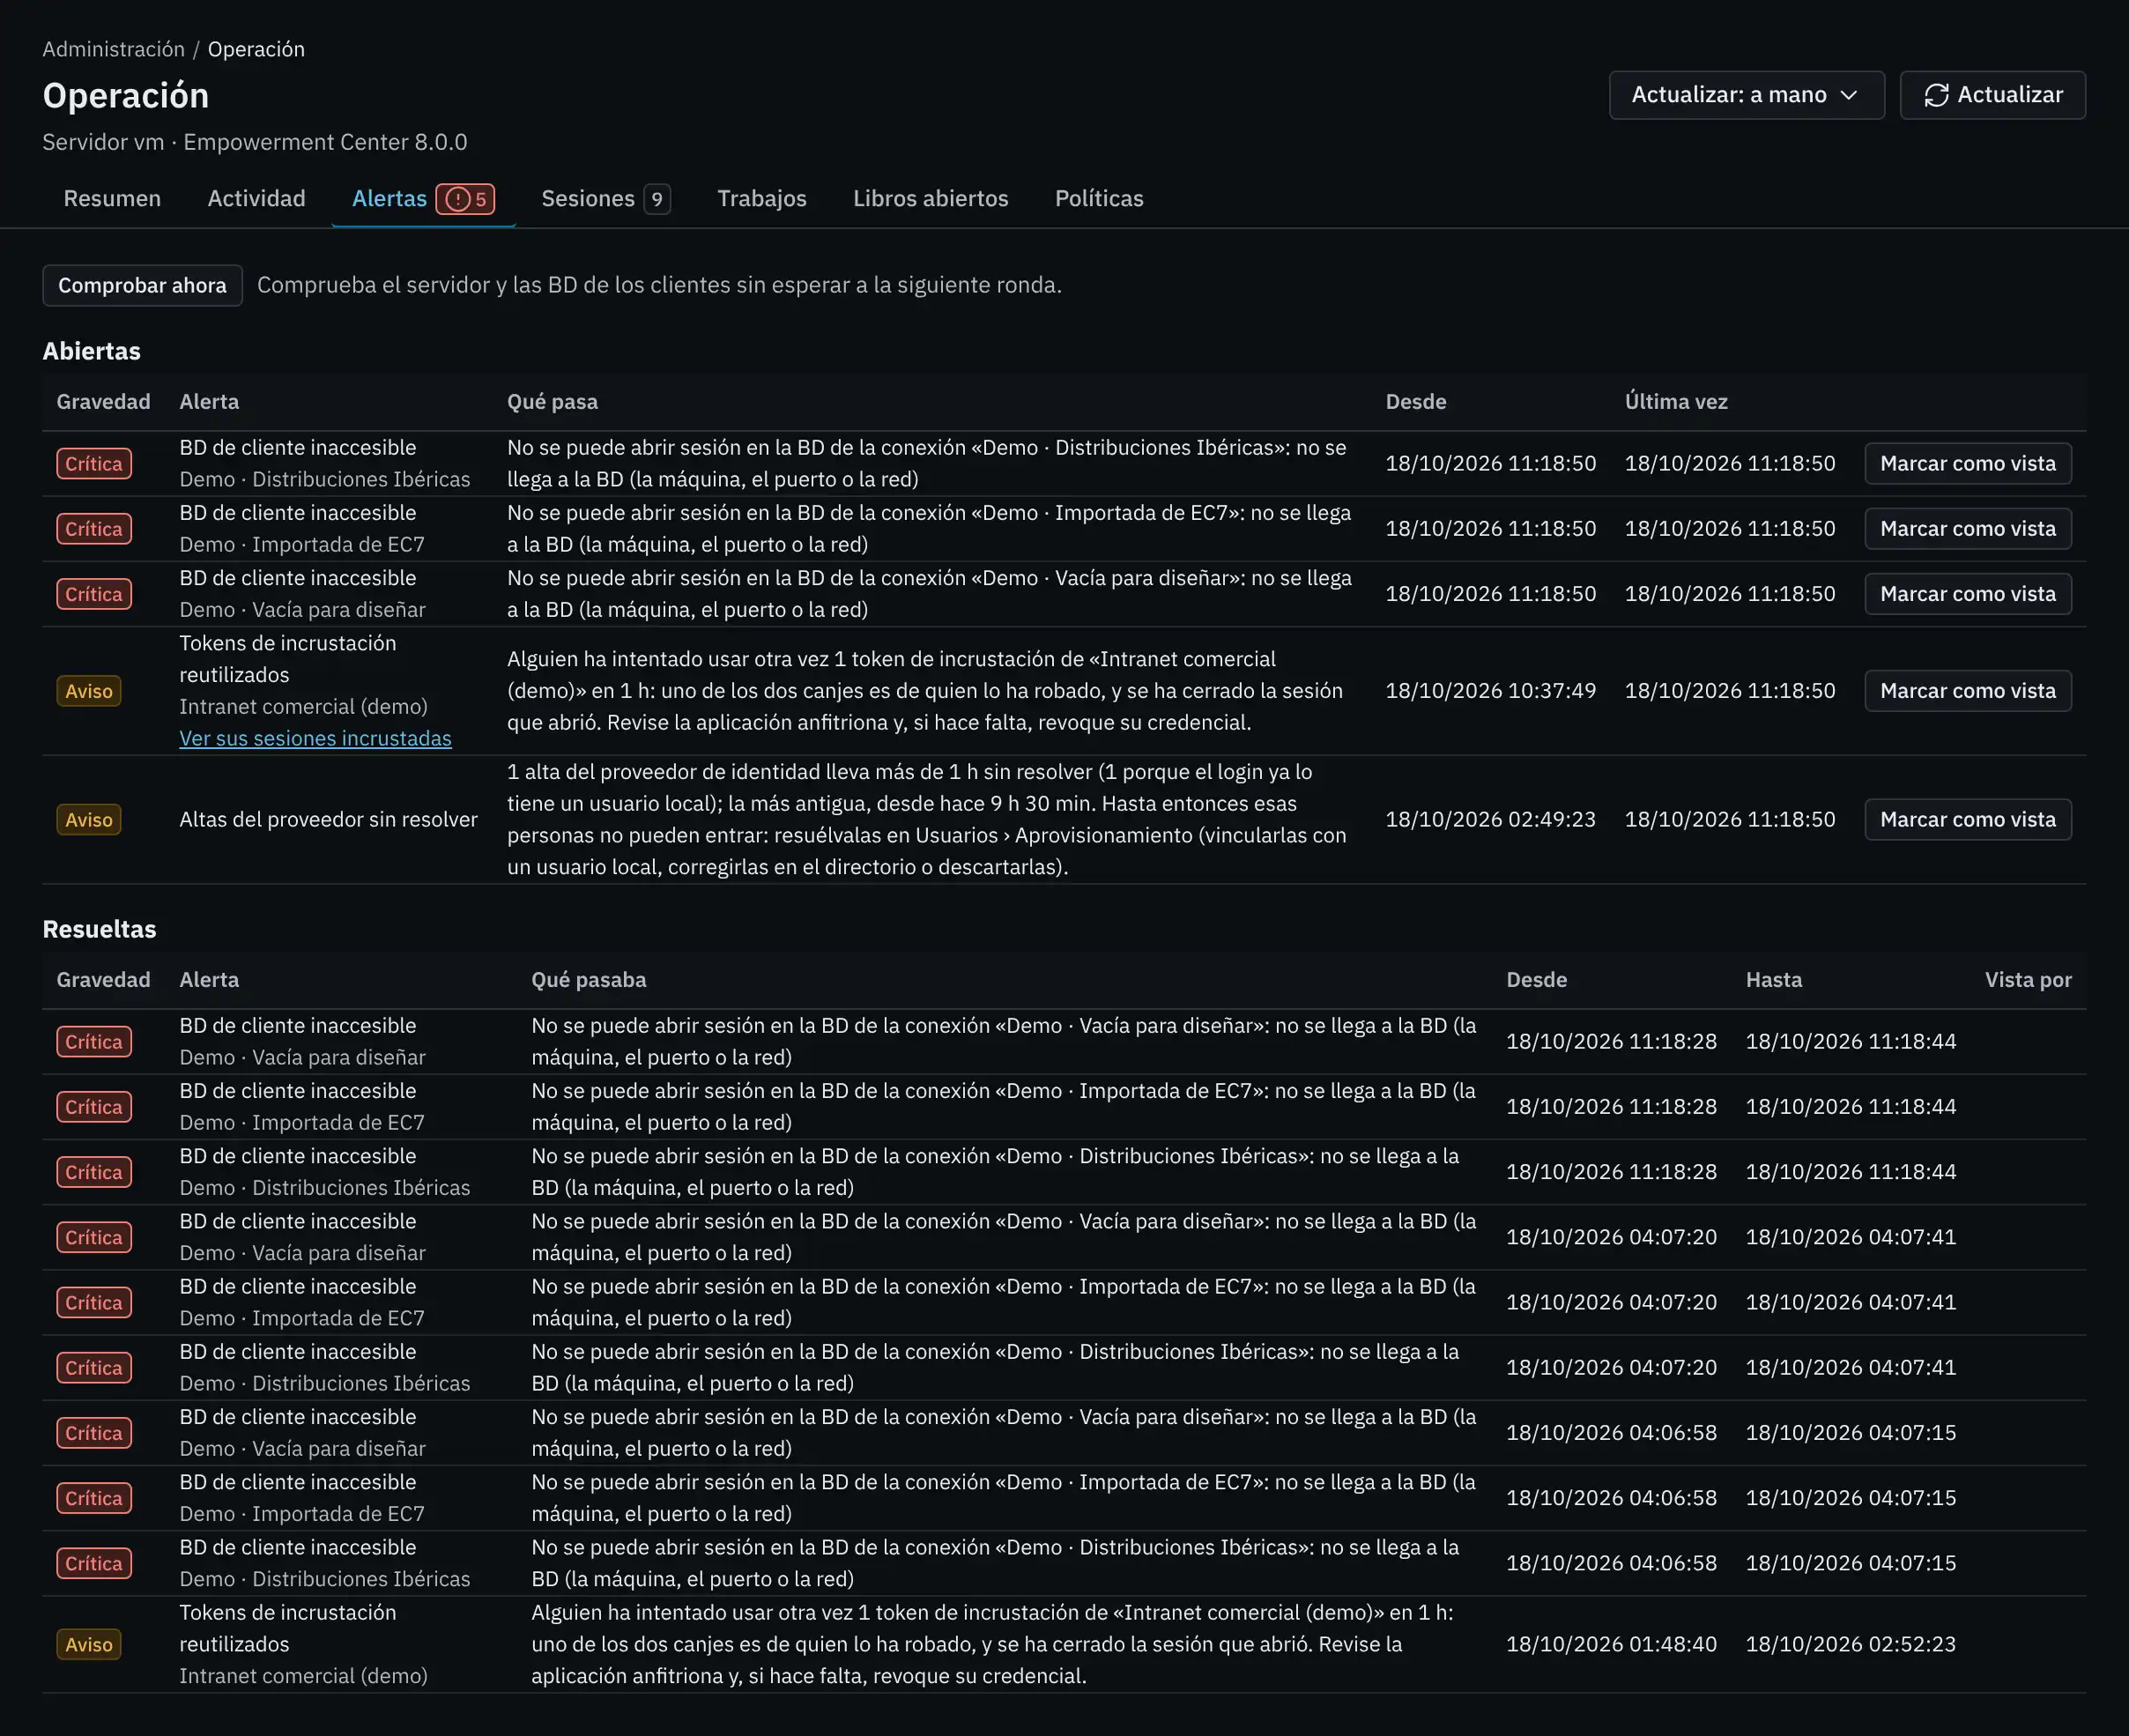Mark the open reused tokens alert as seen

click(1967, 690)
